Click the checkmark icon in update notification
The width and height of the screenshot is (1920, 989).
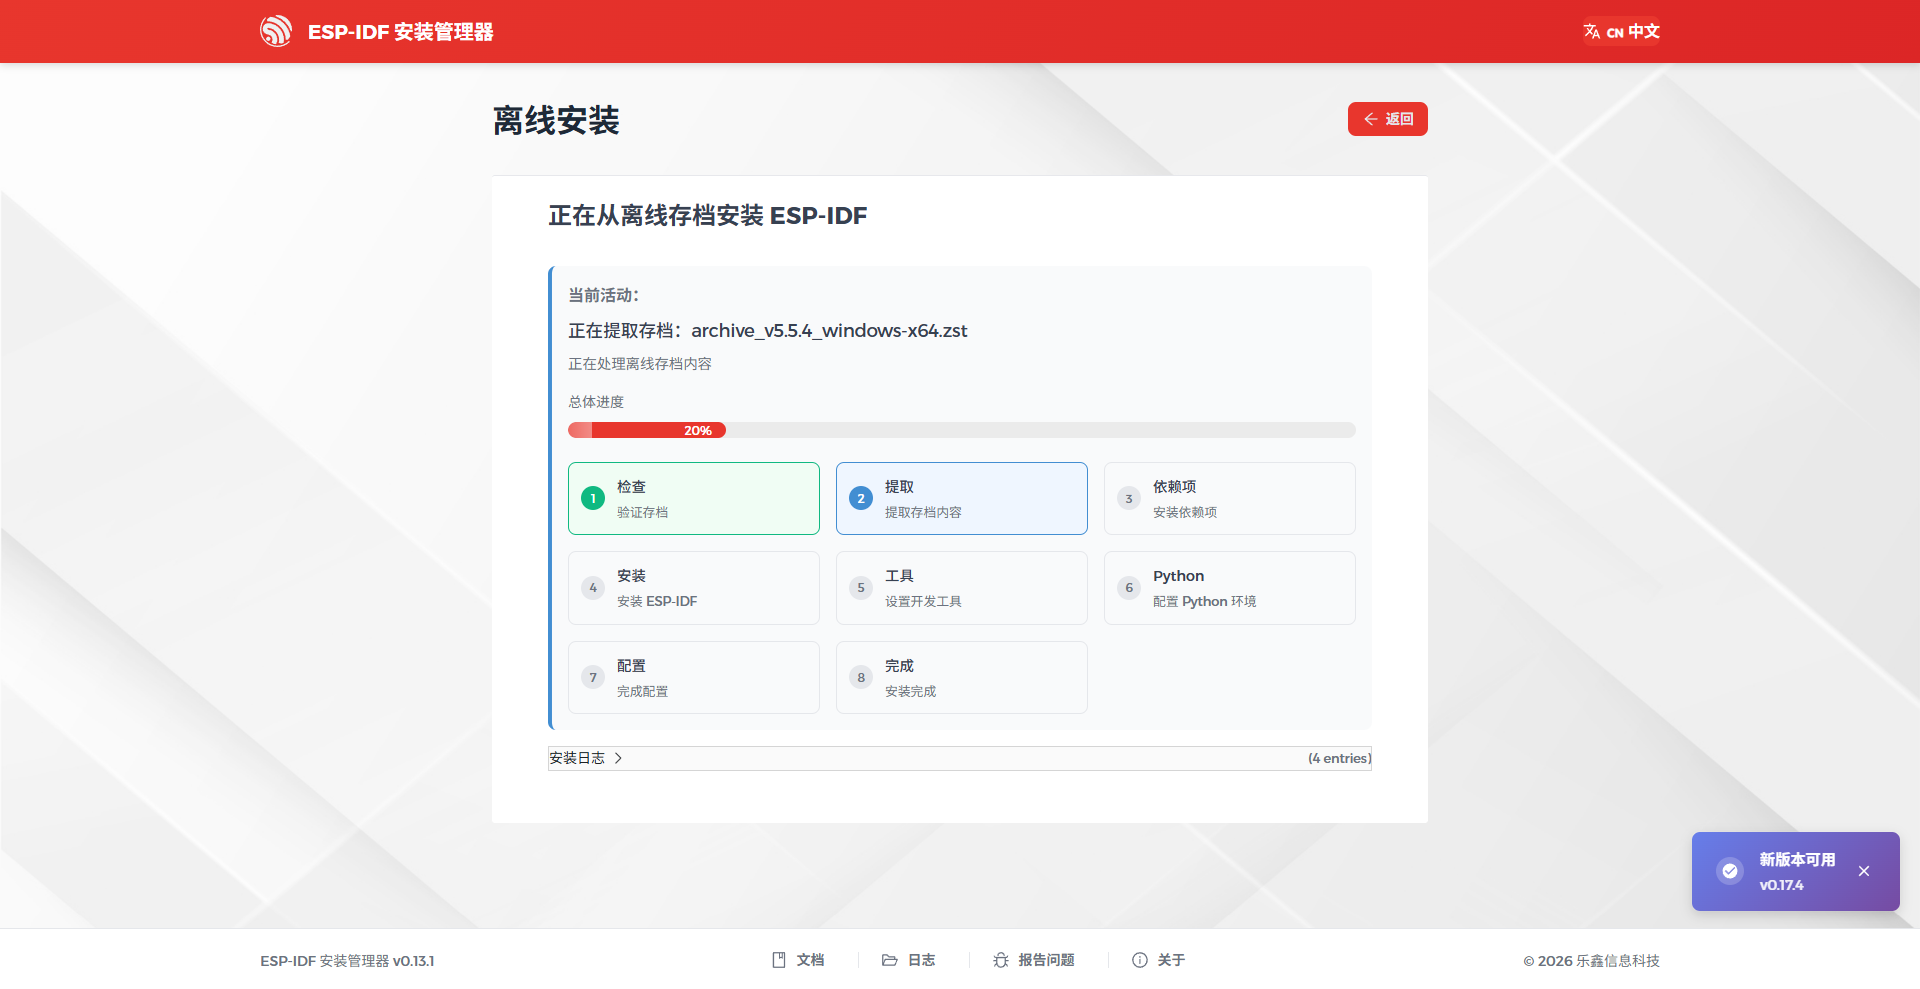pos(1730,871)
